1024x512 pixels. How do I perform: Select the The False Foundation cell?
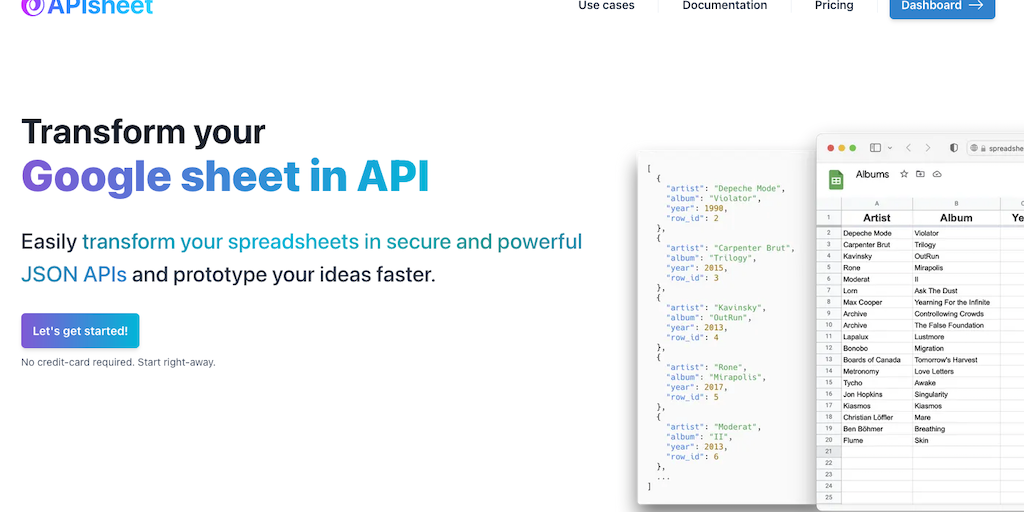click(x=956, y=325)
